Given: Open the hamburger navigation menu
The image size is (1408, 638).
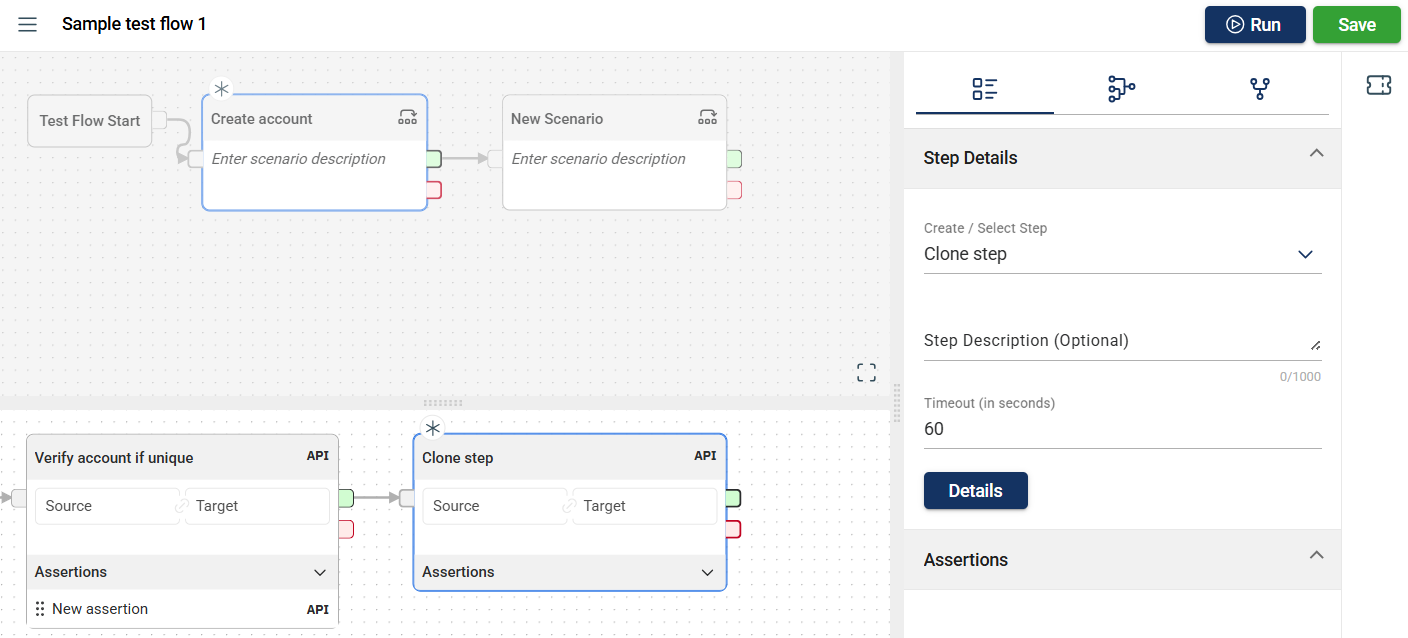Looking at the screenshot, I should (x=27, y=24).
